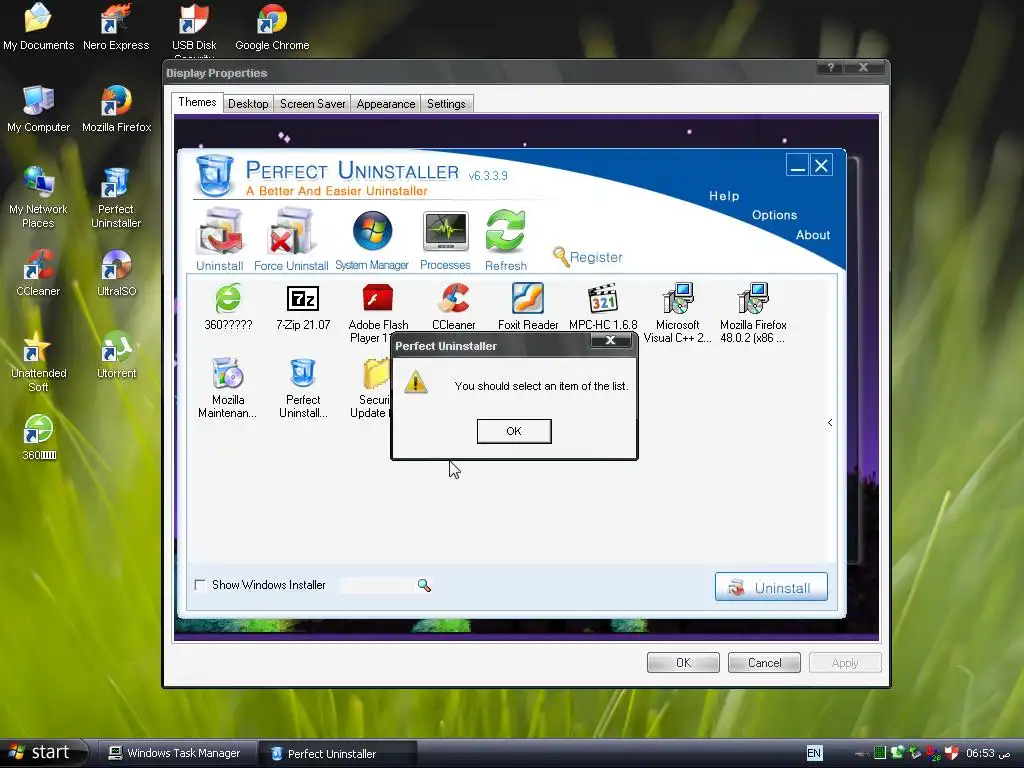Open the Settings tab

pyautogui.click(x=446, y=104)
